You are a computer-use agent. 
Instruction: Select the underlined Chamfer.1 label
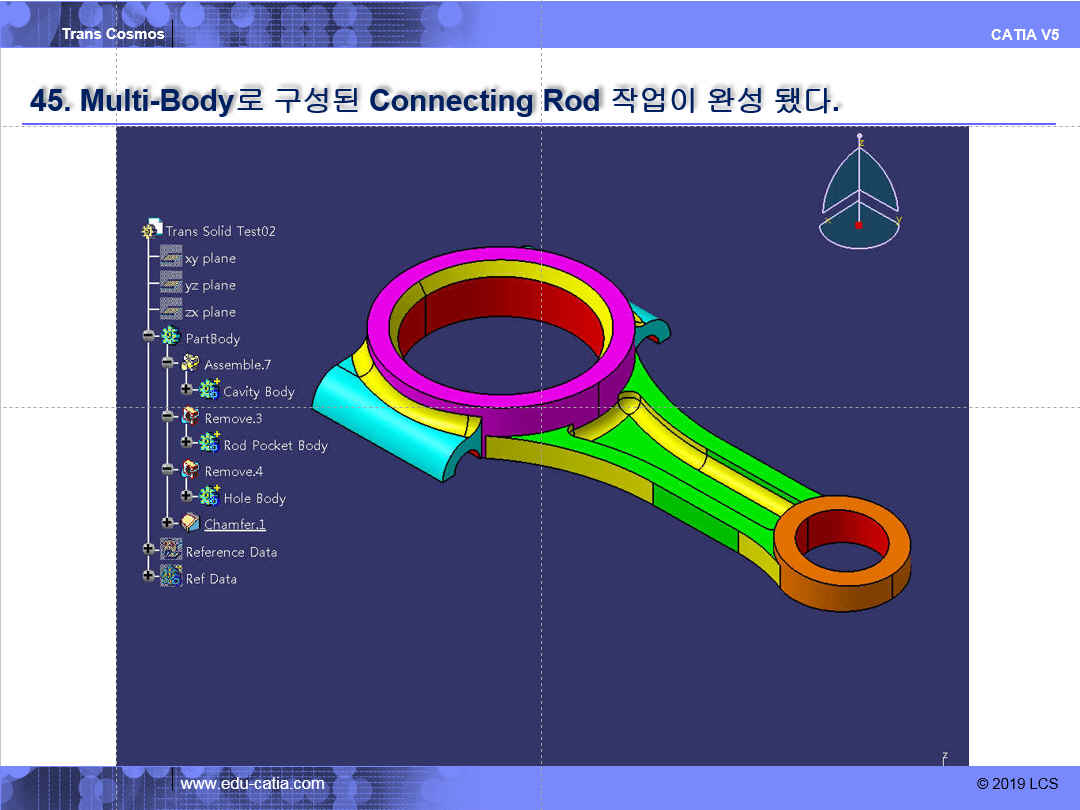tap(235, 524)
